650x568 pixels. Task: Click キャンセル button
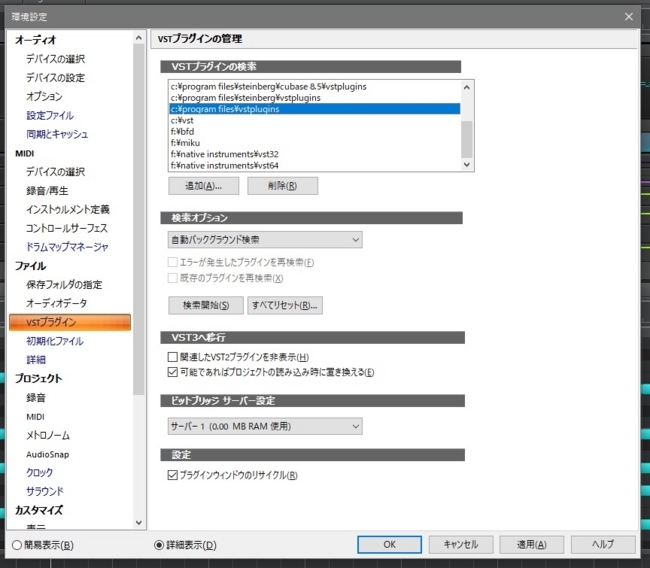pyautogui.click(x=461, y=544)
